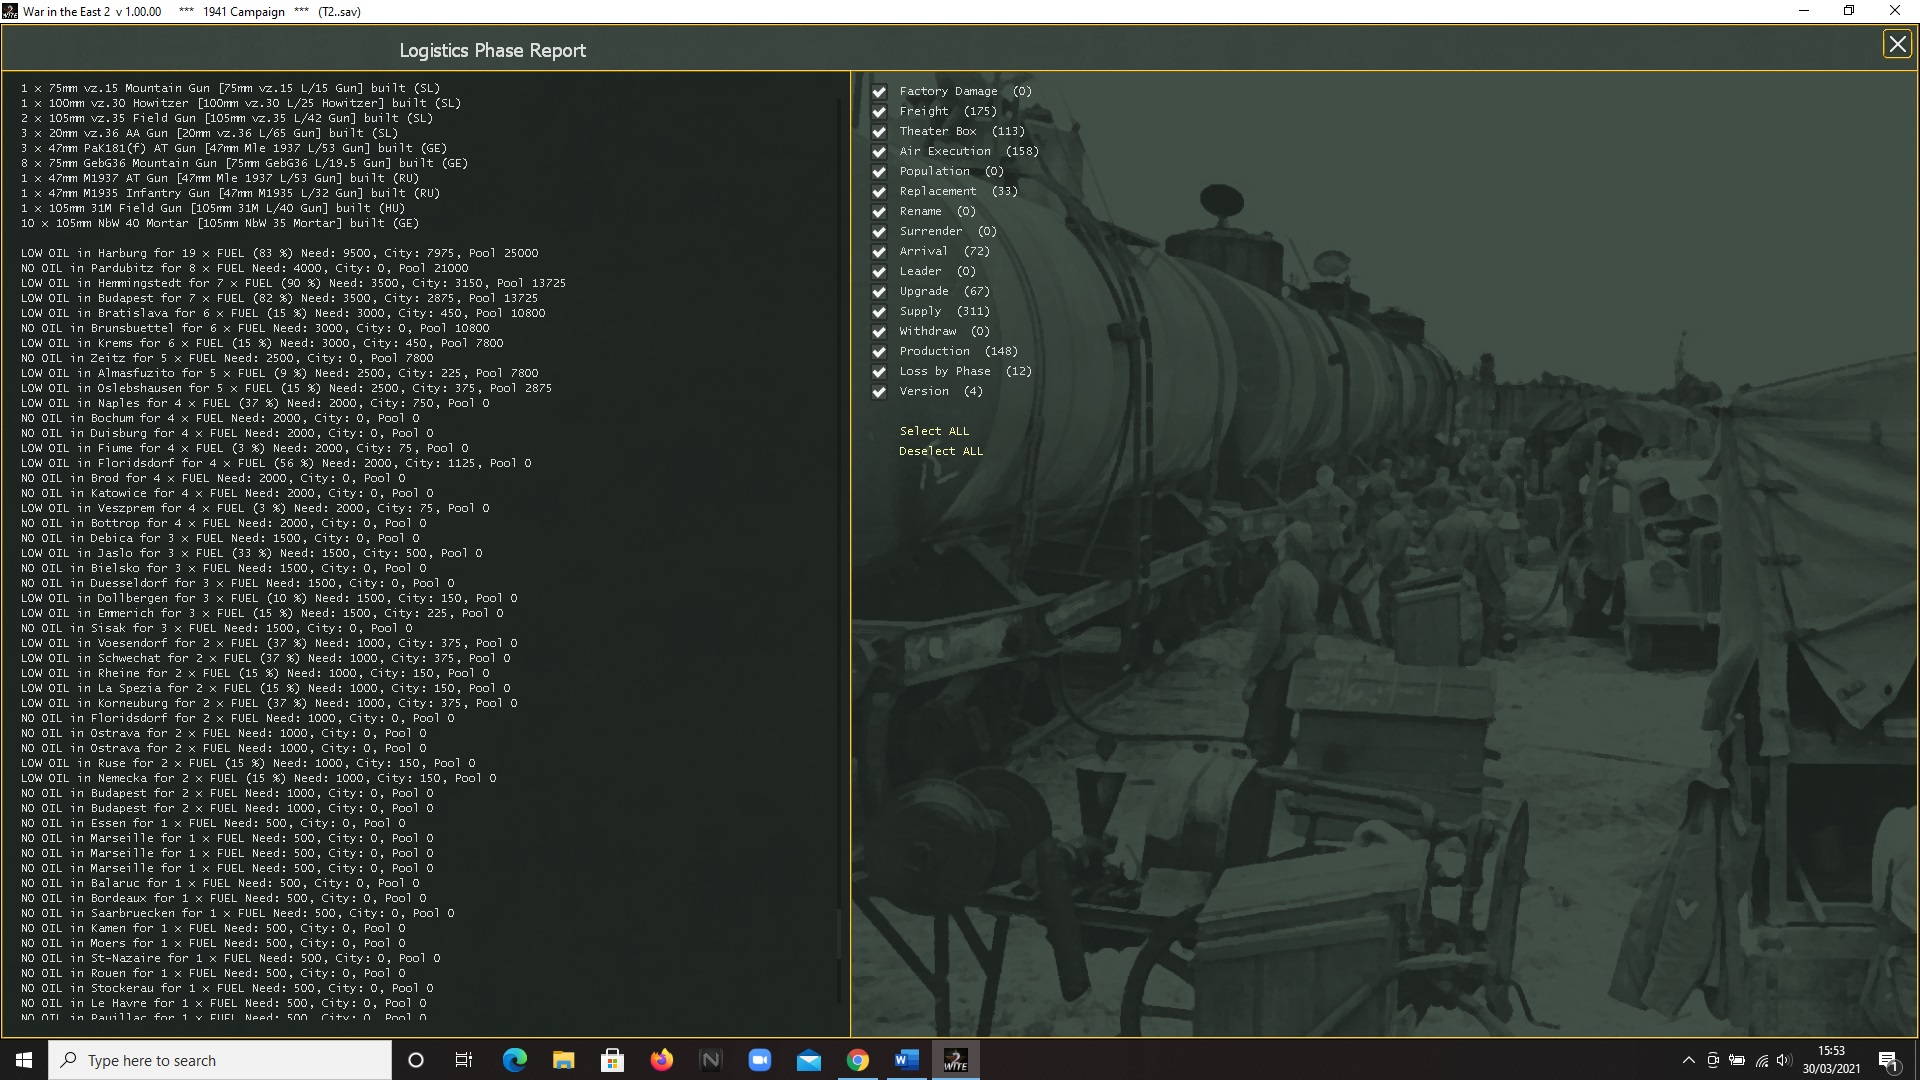Open File Explorer from taskbar

563,1060
